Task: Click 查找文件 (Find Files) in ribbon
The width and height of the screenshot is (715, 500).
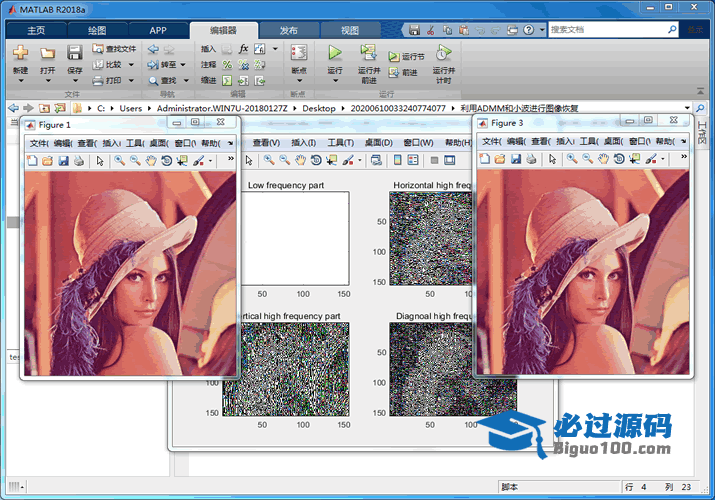Action: pyautogui.click(x=114, y=49)
